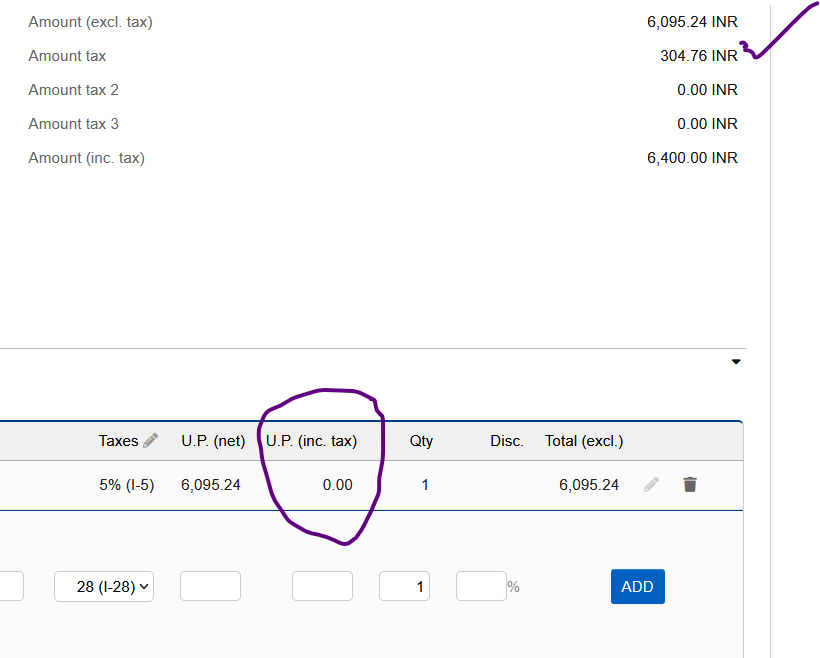Click the Qty column header
This screenshot has width=820, height=658.
click(x=421, y=440)
